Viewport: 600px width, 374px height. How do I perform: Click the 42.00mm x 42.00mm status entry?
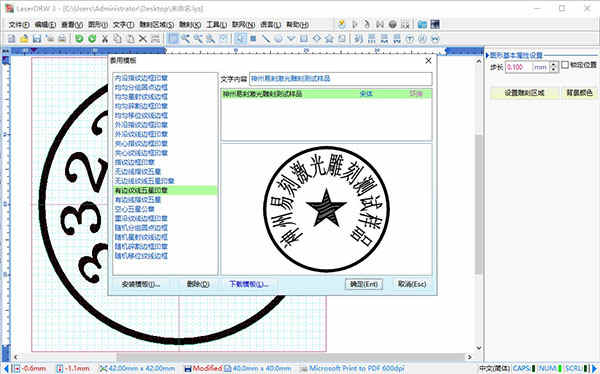click(142, 368)
